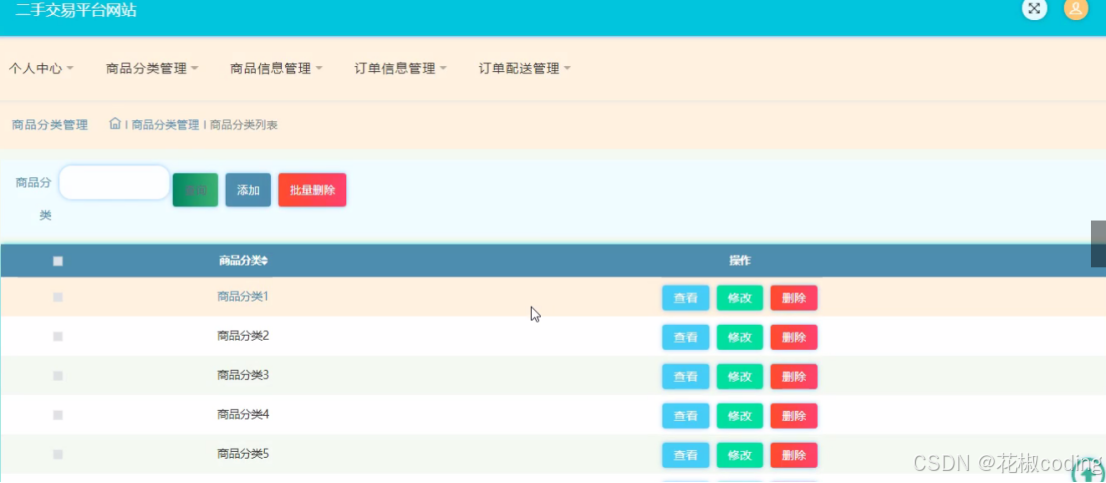Check the box for 商品分类5 row

coord(58,455)
